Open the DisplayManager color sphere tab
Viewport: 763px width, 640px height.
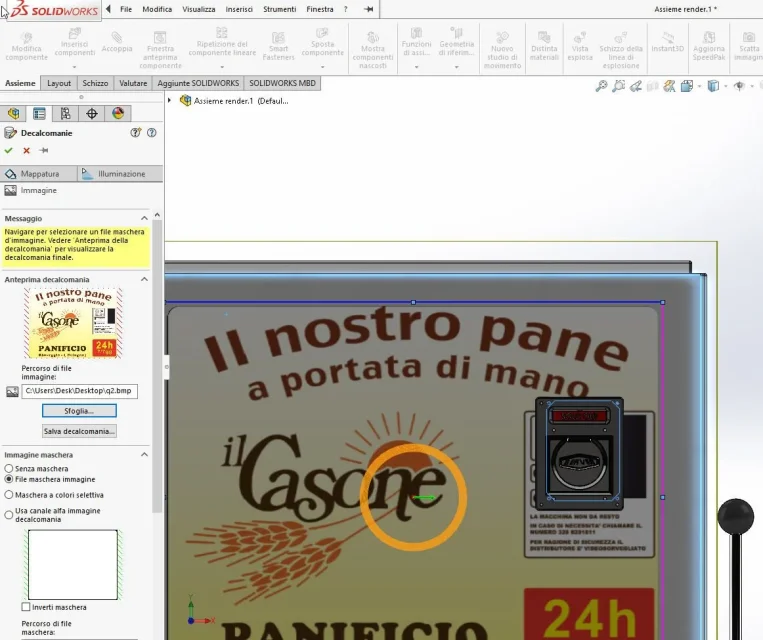tap(118, 113)
